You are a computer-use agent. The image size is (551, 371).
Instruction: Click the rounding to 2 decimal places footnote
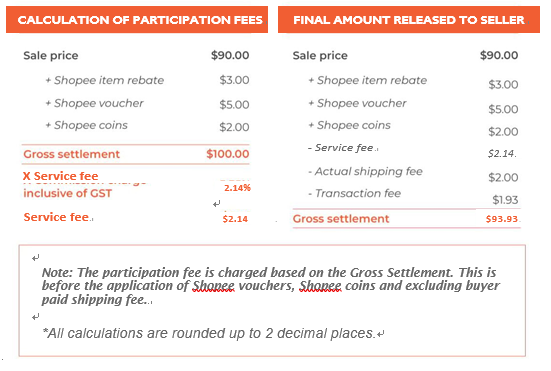coord(209,333)
